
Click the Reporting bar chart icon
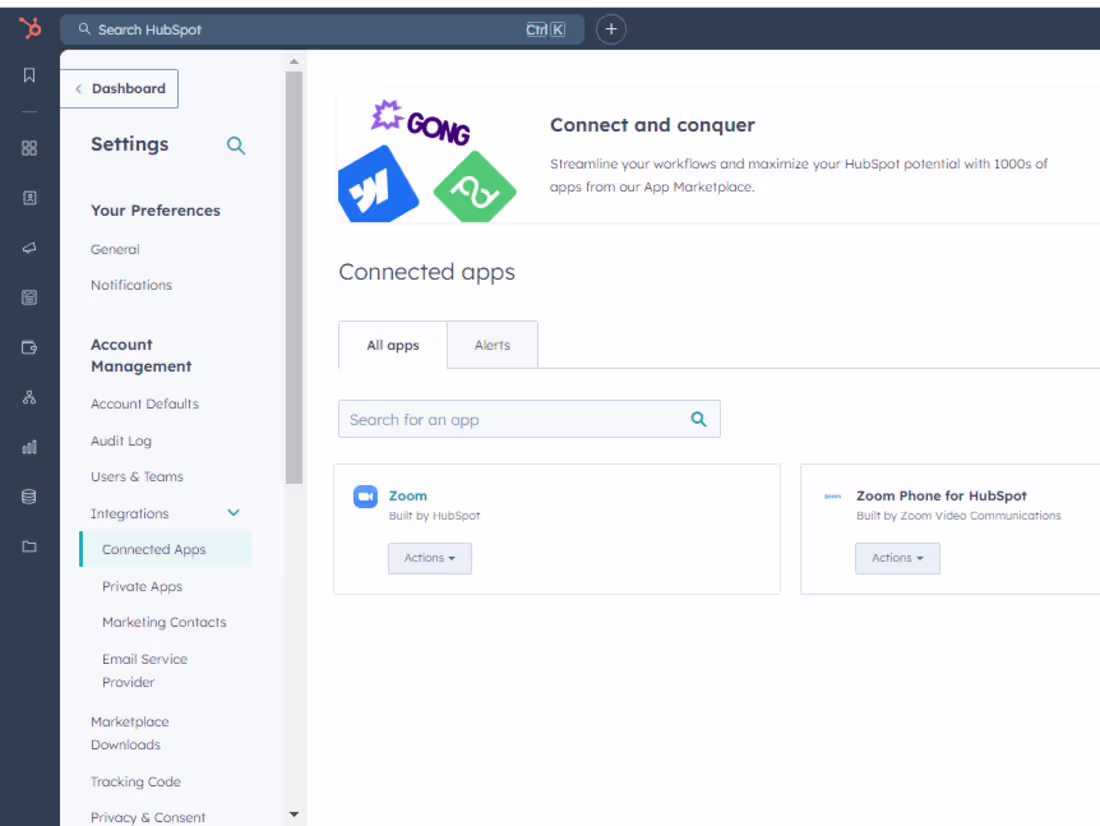[29, 447]
